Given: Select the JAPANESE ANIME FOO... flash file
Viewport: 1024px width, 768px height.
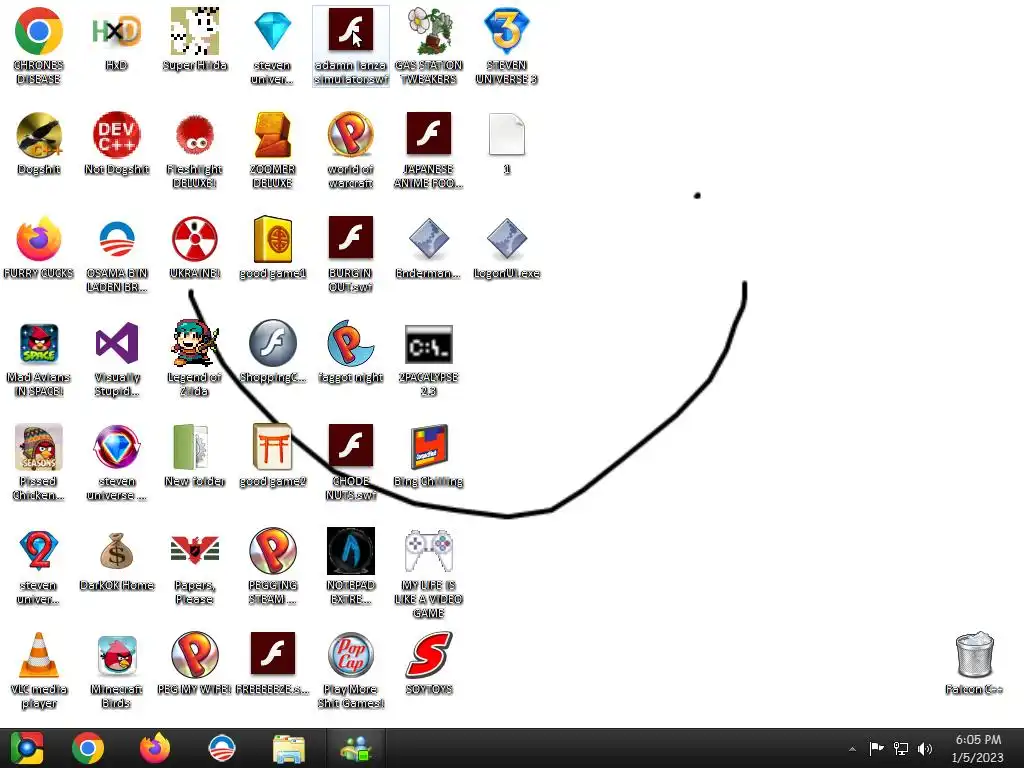Looking at the screenshot, I should [x=428, y=134].
